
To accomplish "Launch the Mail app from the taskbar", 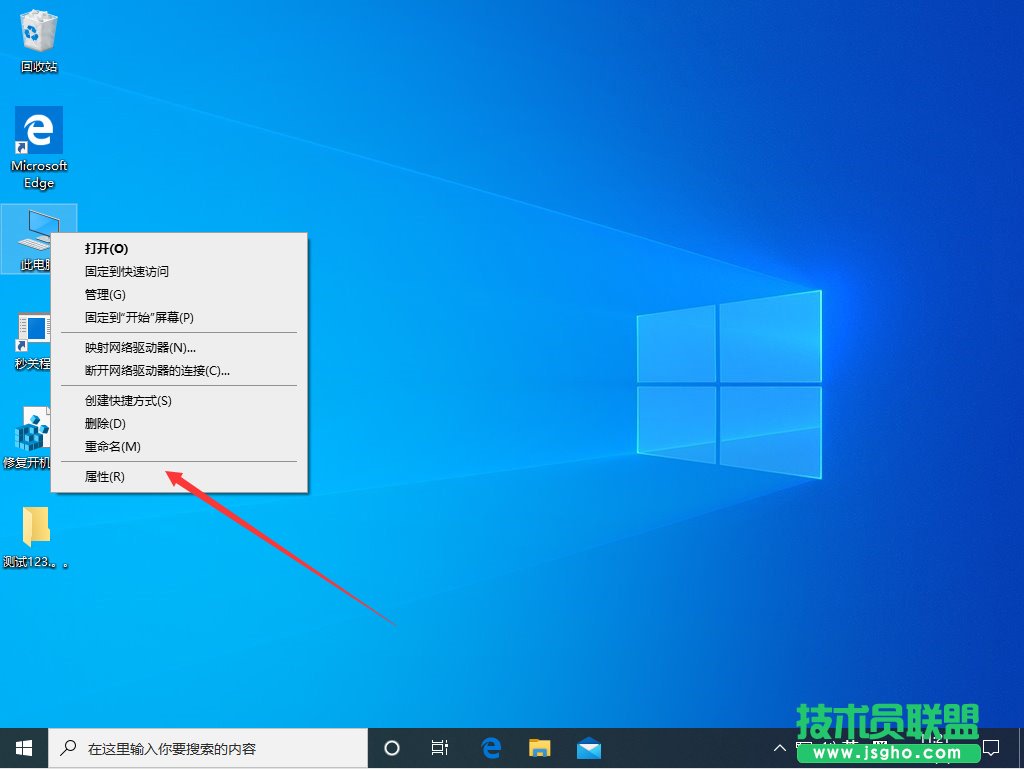I will click(589, 747).
